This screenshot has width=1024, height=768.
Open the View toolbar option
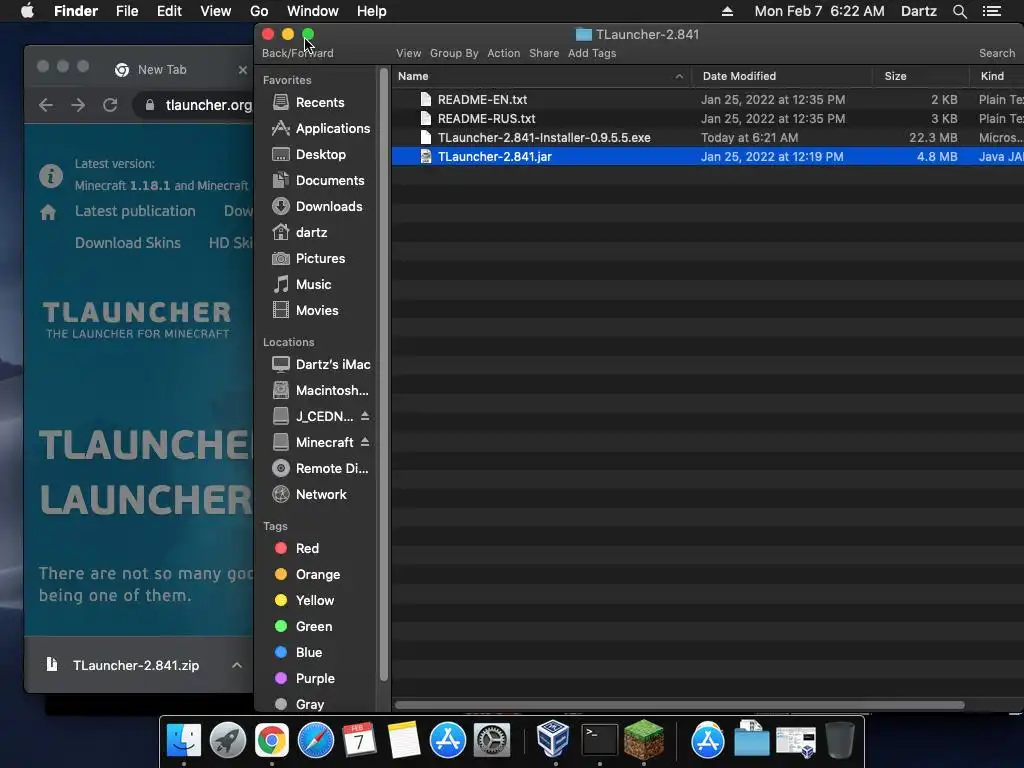click(408, 54)
